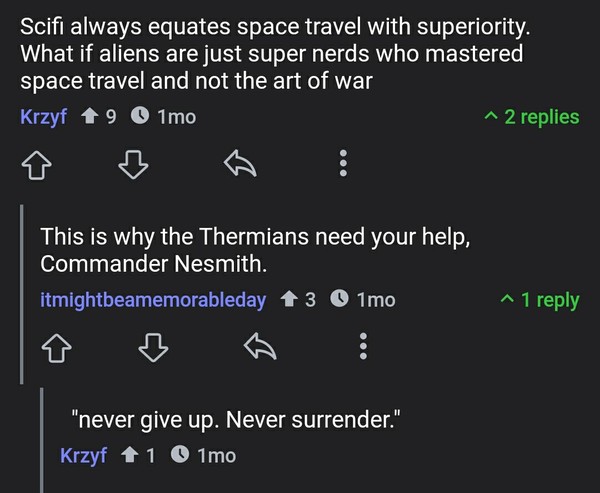Upvote Krzyf's comment about scifi space travel
The height and width of the screenshot is (493, 600).
[34, 162]
